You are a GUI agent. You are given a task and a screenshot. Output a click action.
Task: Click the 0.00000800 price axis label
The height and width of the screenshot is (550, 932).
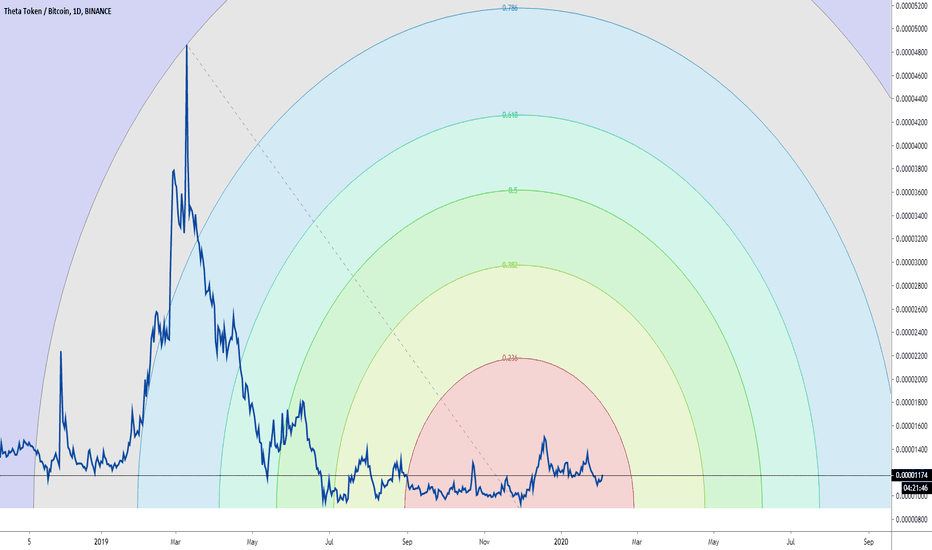point(912,520)
